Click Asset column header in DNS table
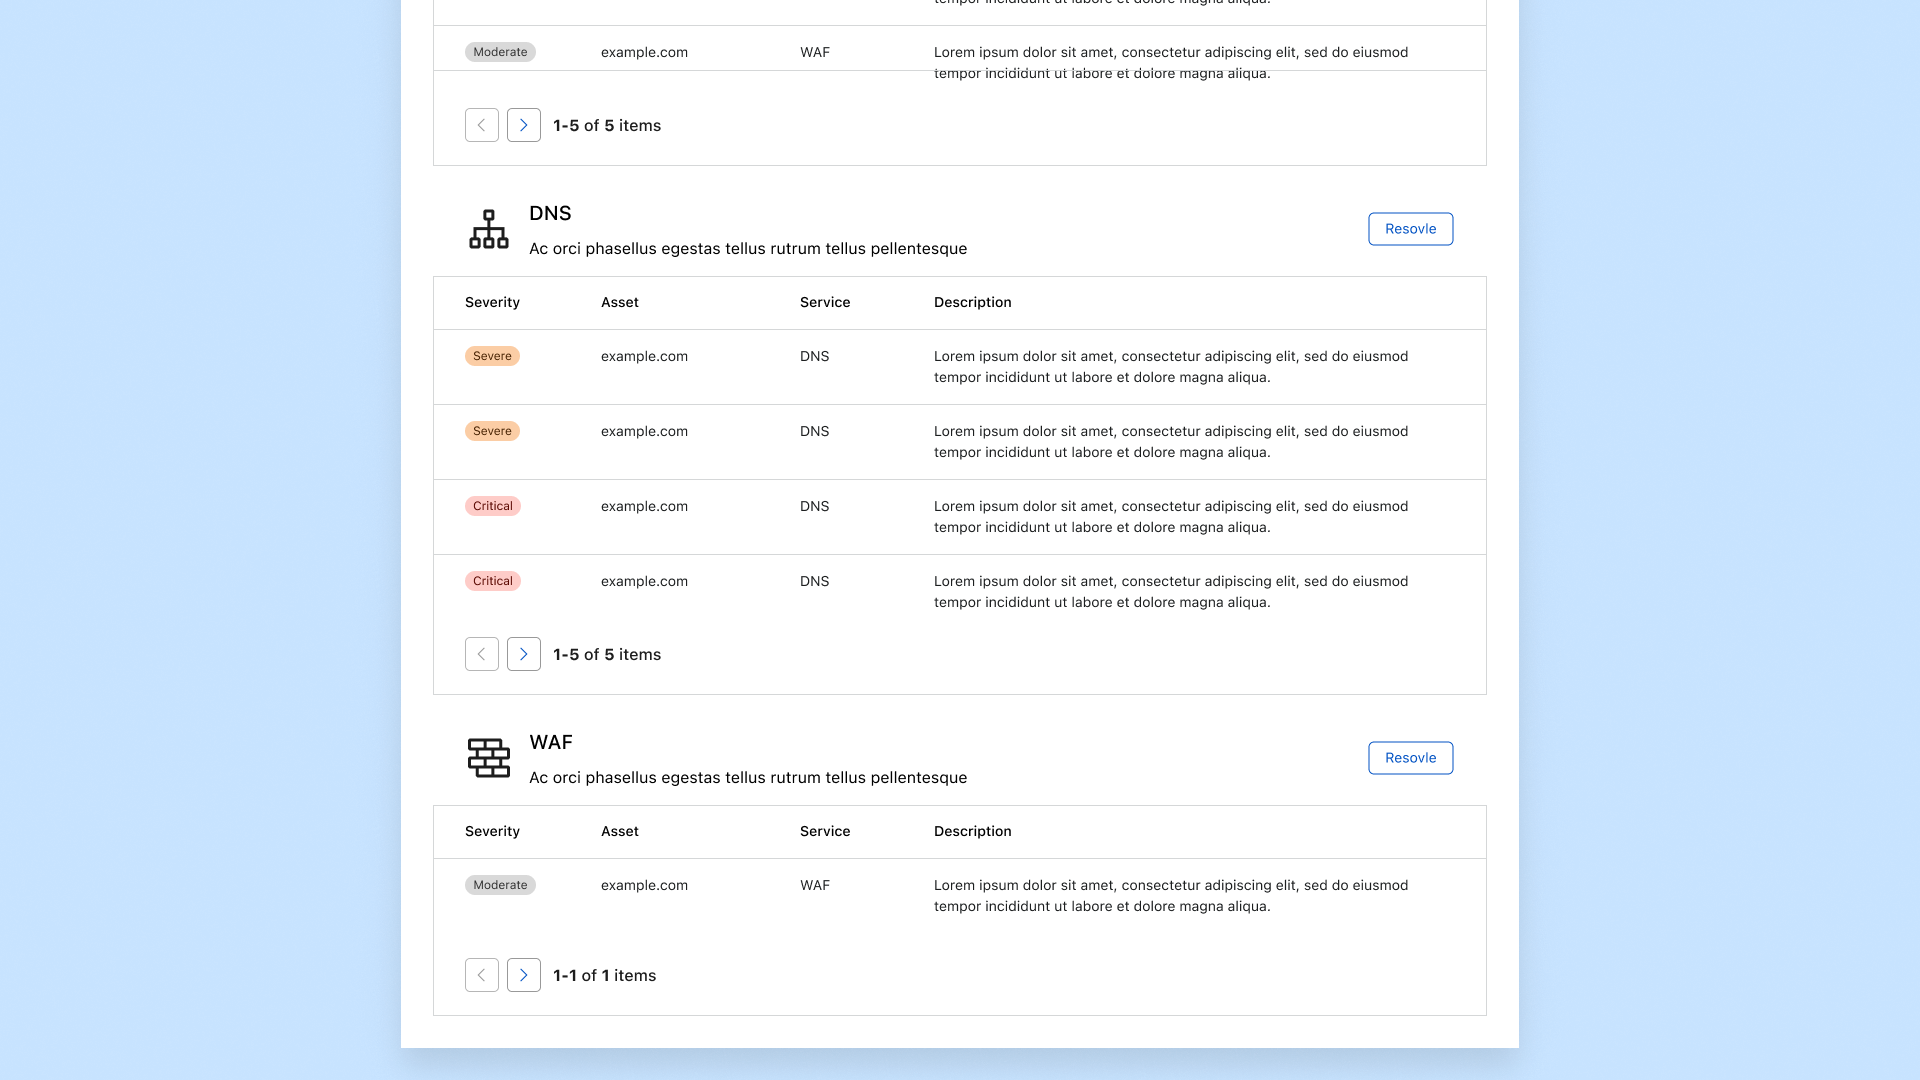Viewport: 1920px width, 1080px height. (x=619, y=302)
